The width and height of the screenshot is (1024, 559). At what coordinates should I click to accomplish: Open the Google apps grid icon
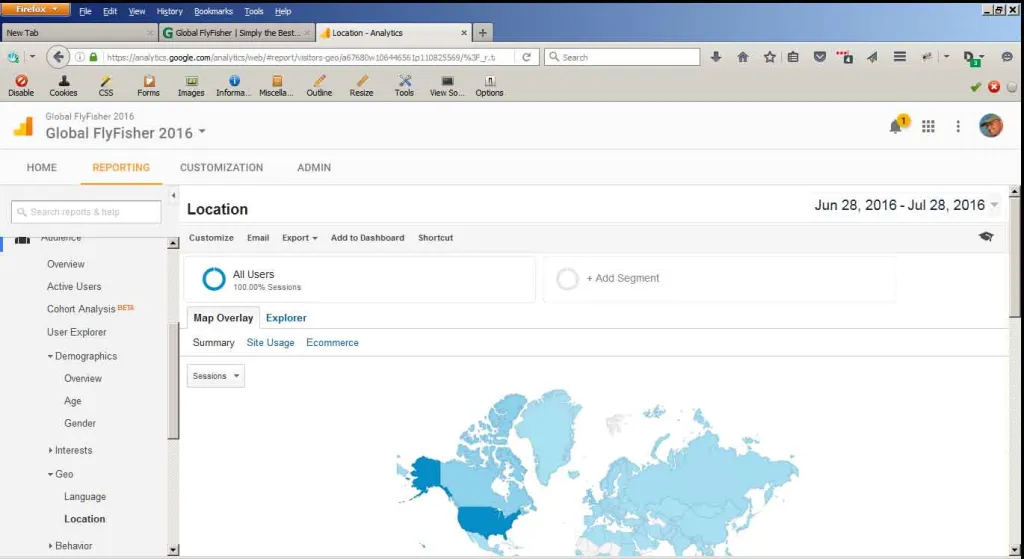[x=928, y=126]
